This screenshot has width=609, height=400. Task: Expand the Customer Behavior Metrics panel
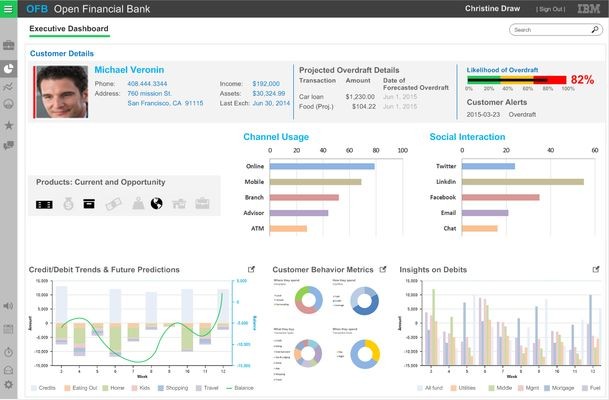coord(379,270)
